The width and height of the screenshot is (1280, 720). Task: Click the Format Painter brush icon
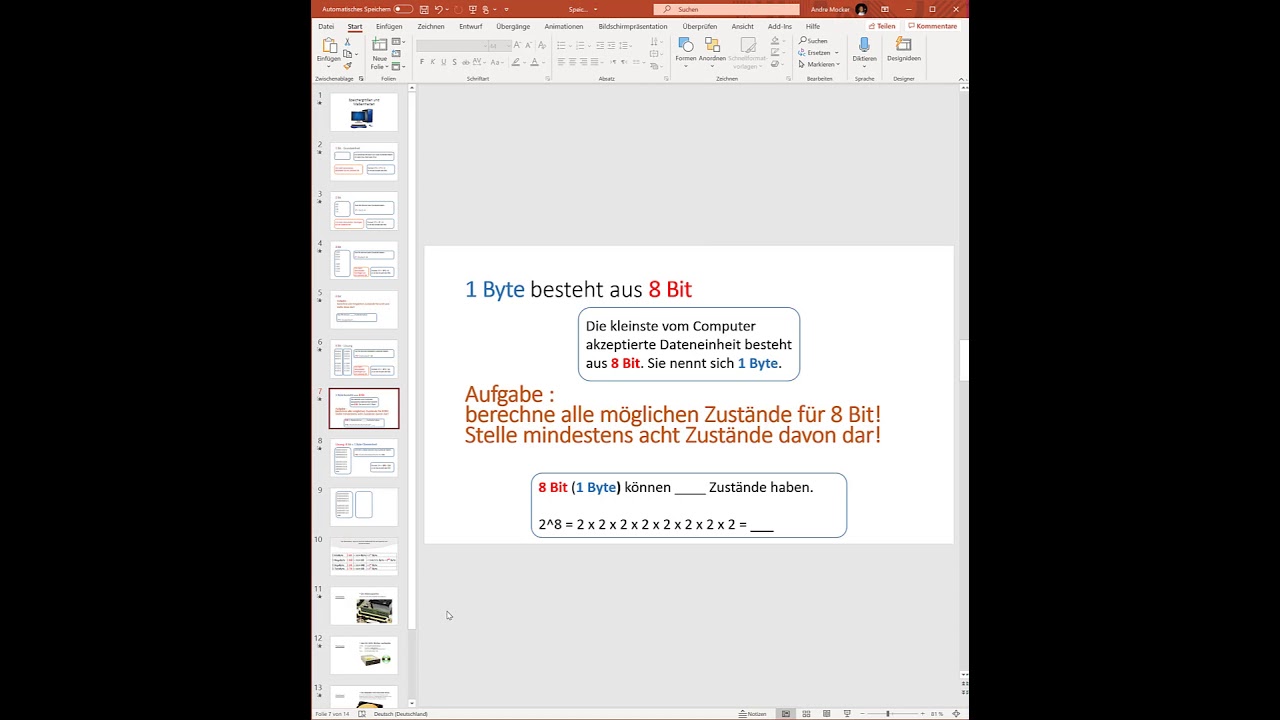pos(348,66)
